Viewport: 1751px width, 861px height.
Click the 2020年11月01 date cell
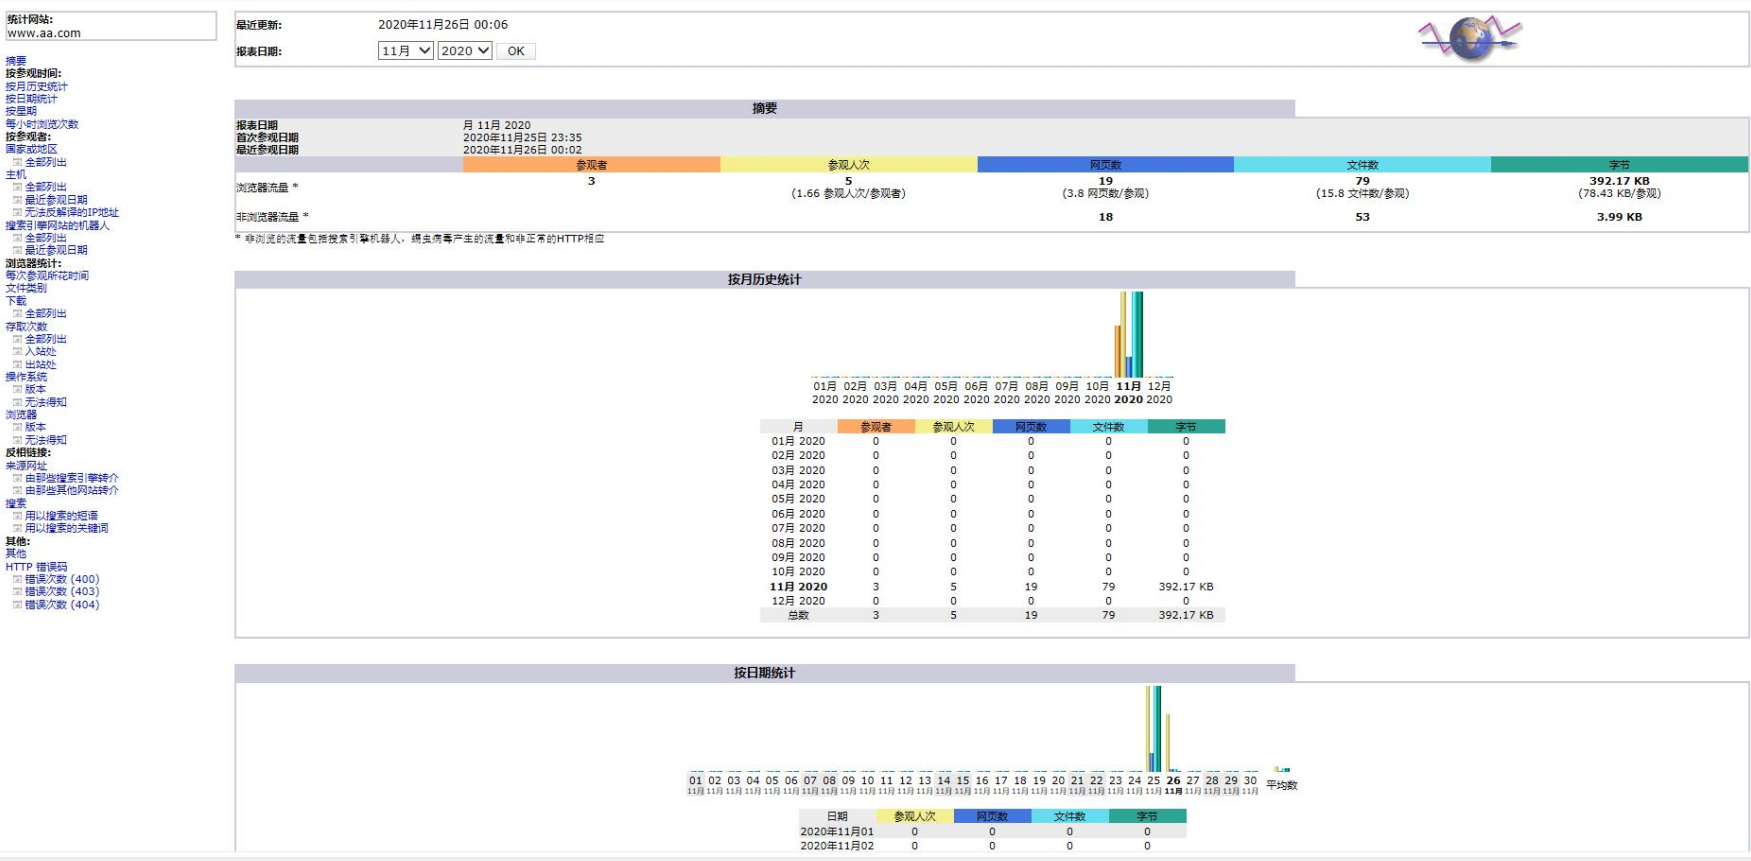pyautogui.click(x=837, y=832)
